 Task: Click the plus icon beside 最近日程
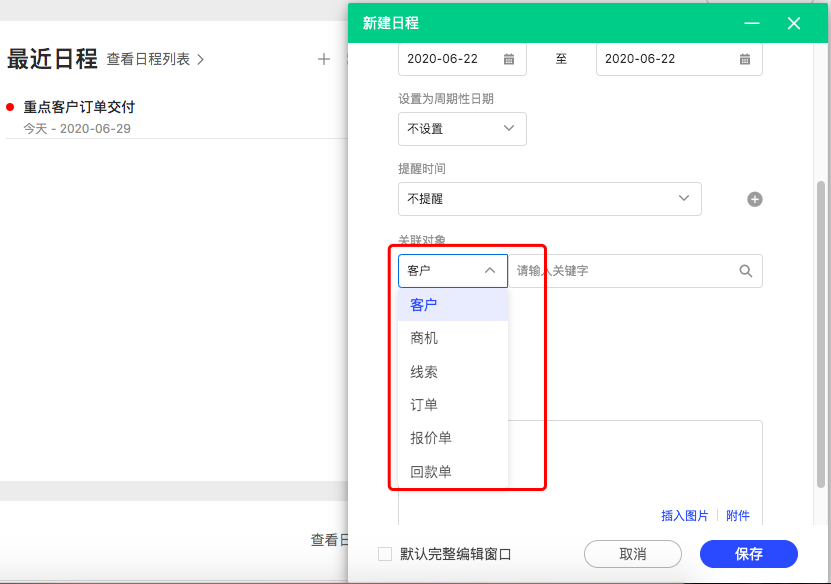pos(324,58)
